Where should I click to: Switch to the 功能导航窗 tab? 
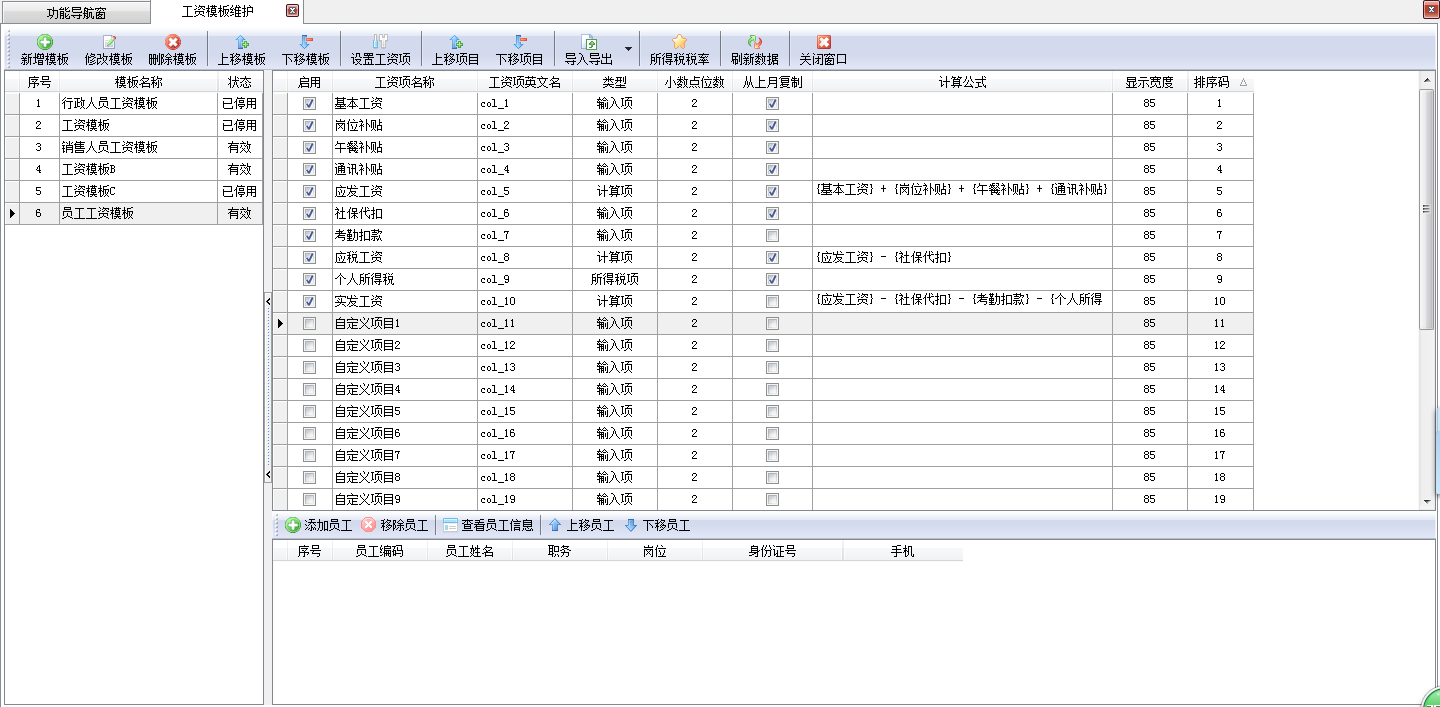pyautogui.click(x=76, y=13)
